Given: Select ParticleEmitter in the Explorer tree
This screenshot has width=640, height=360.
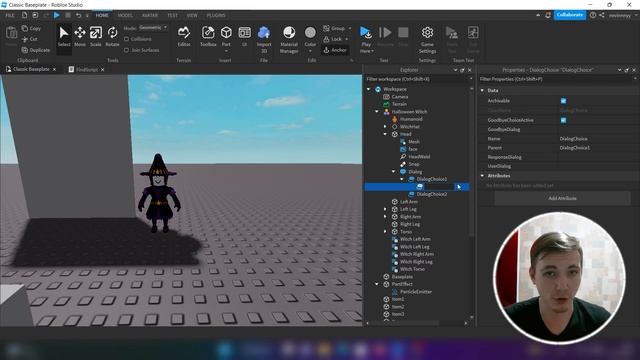Looking at the screenshot, I should [416, 292].
